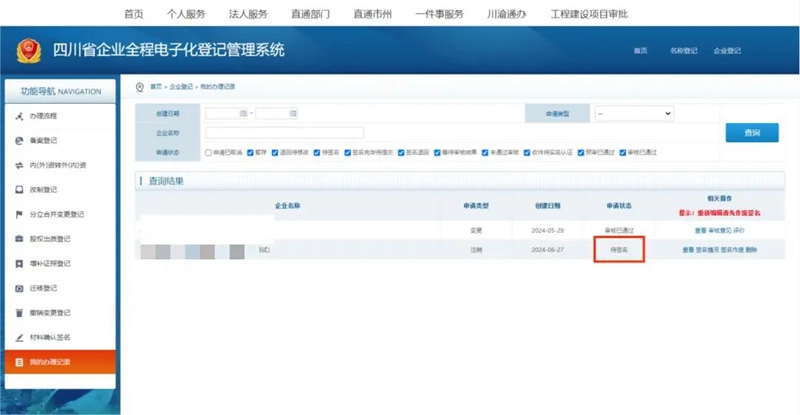This screenshot has height=415, width=800.
Task: Uncheck the 审核已通过 checkbox
Action: (x=623, y=153)
